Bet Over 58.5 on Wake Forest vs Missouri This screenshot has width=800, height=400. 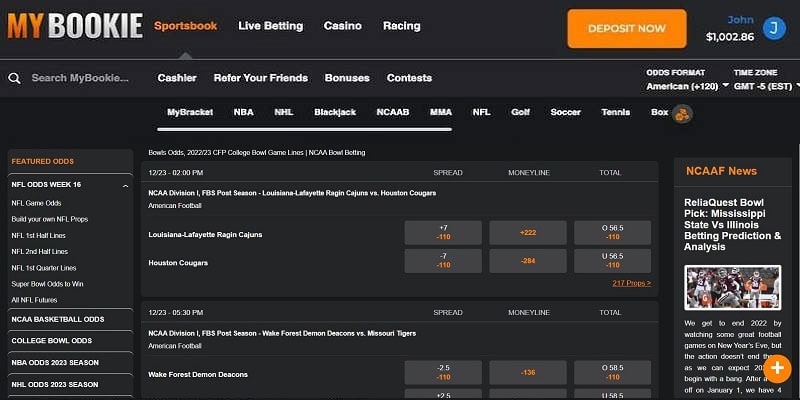[x=613, y=373]
